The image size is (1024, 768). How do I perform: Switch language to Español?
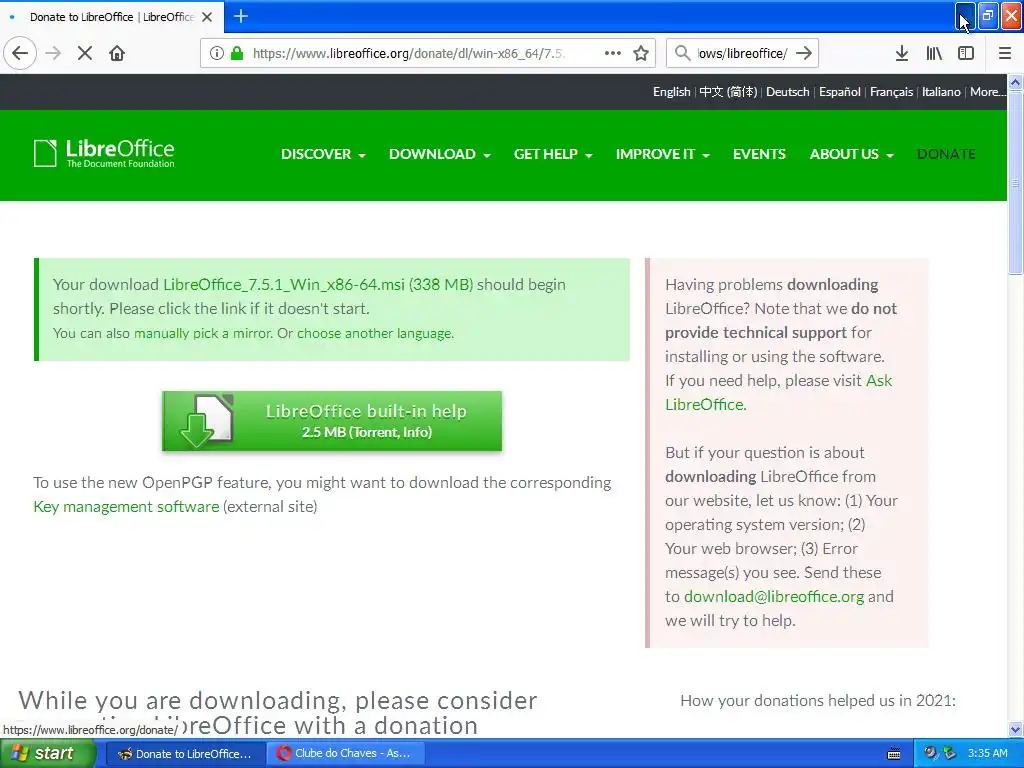(840, 92)
